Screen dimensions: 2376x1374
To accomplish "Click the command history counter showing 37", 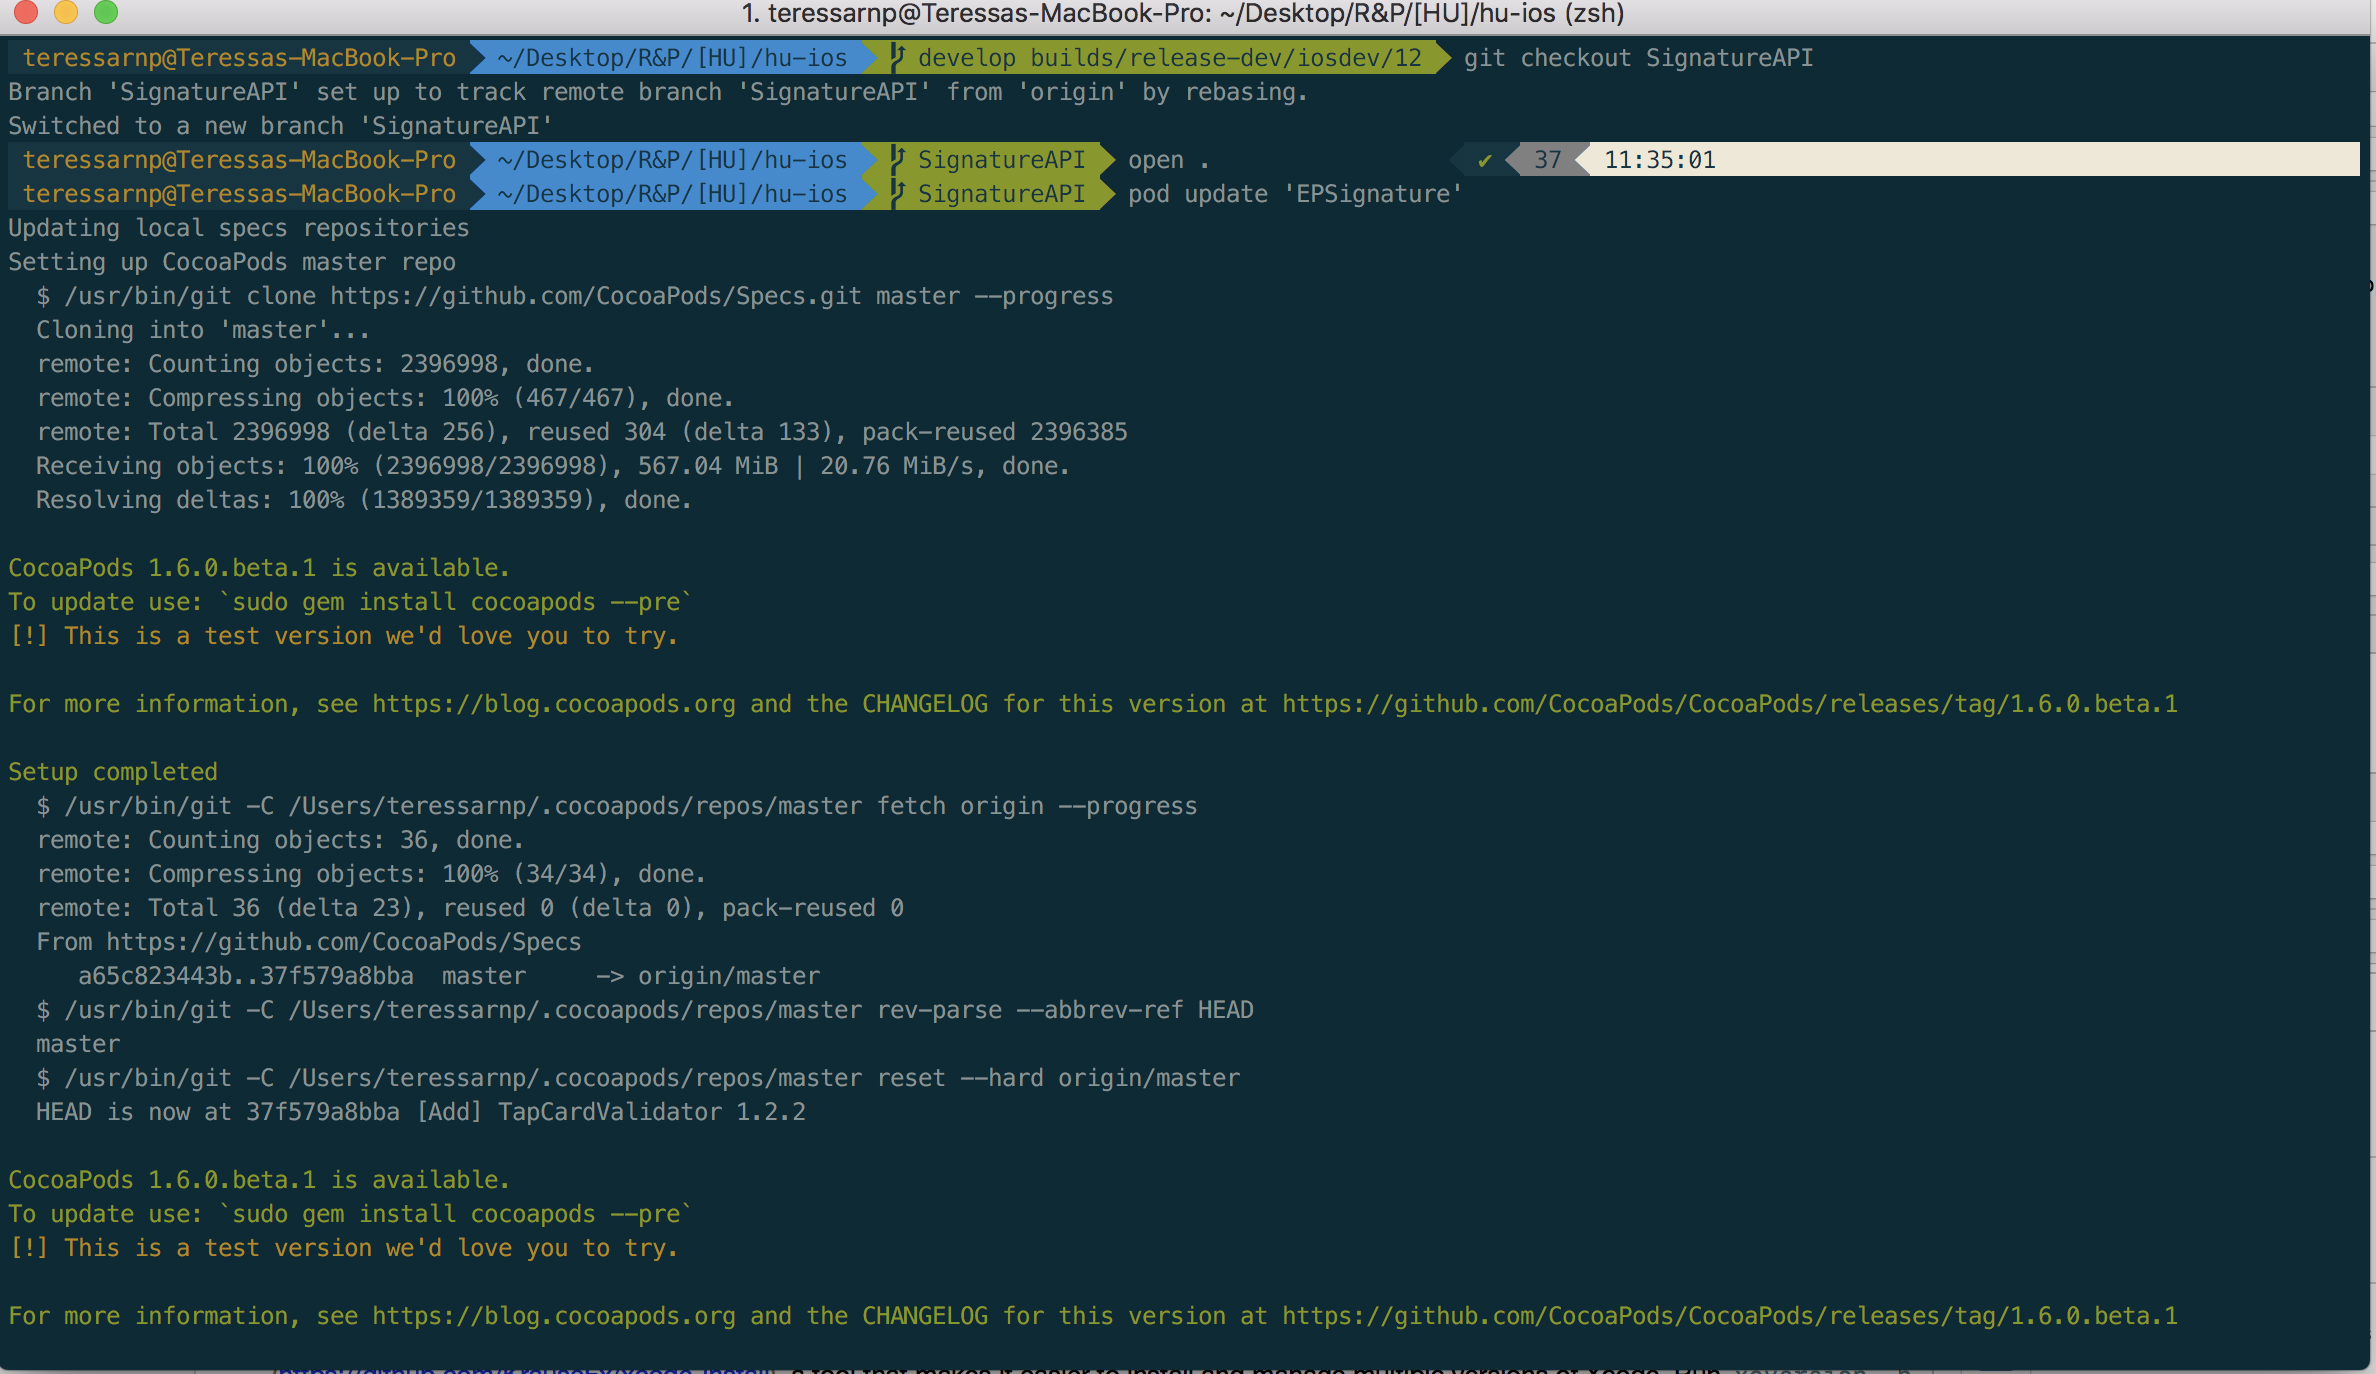I will [1547, 159].
